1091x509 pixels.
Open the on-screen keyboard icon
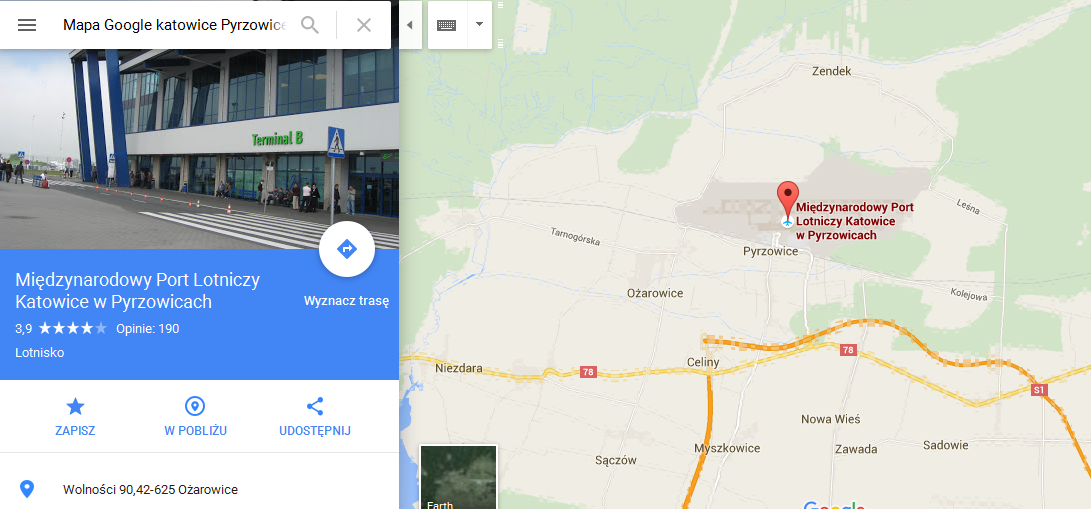coord(446,25)
